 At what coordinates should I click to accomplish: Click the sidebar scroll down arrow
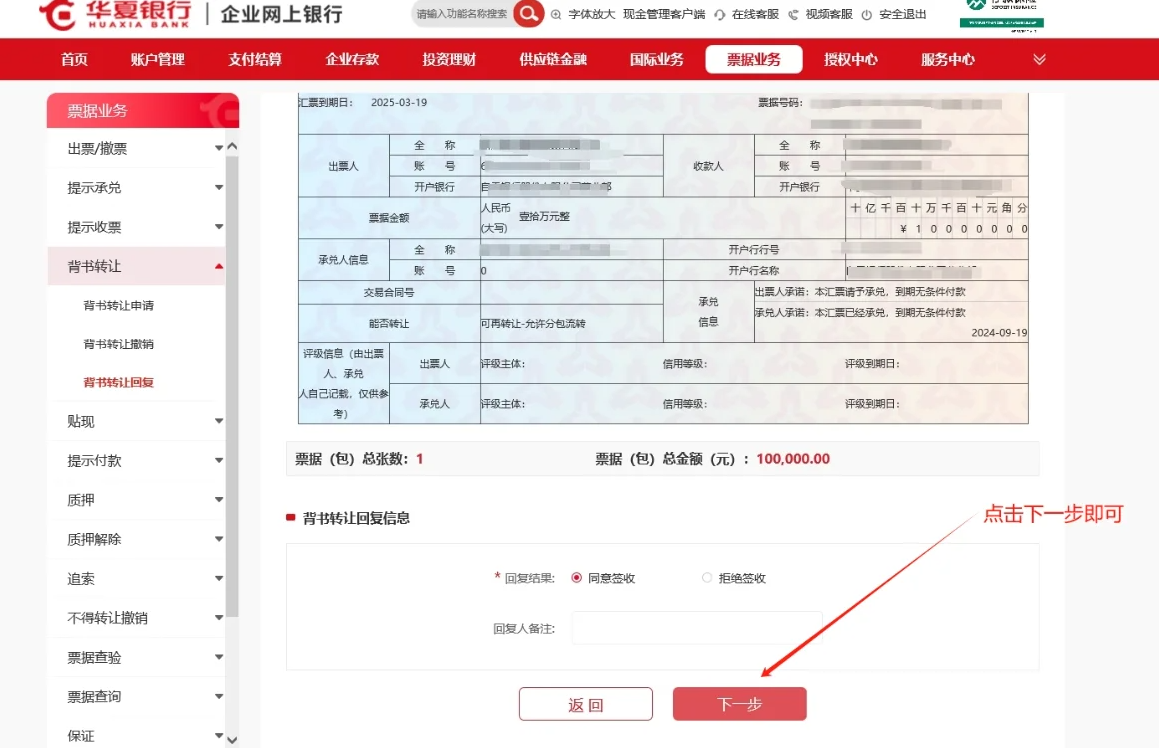(x=232, y=739)
